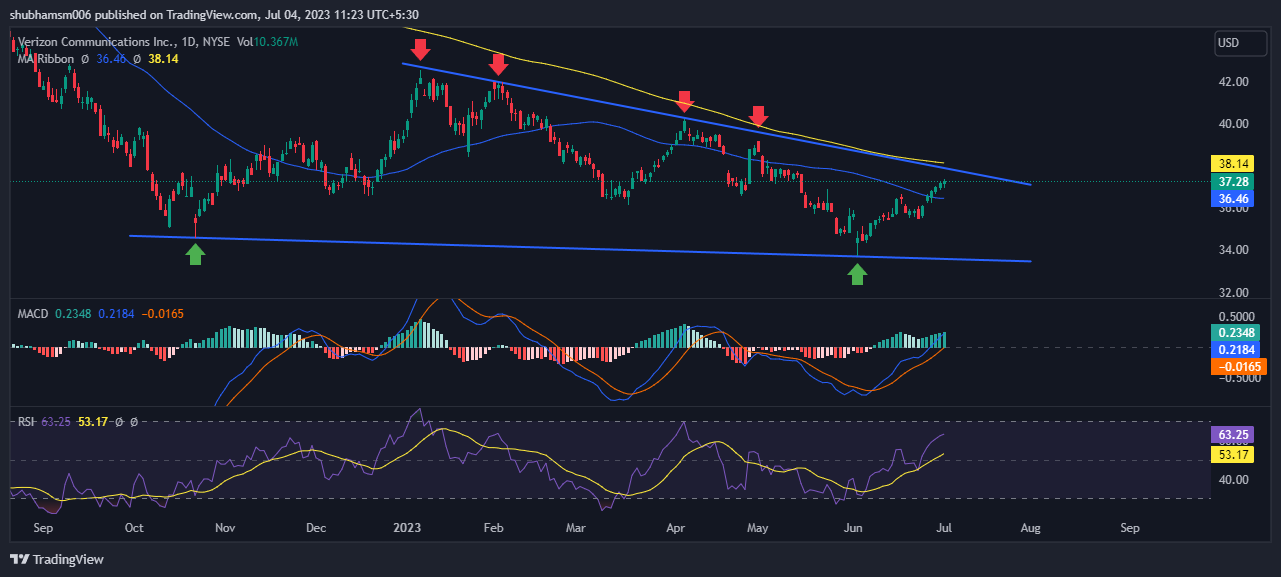Select the MA Ribbon indicator label

(x=46, y=59)
